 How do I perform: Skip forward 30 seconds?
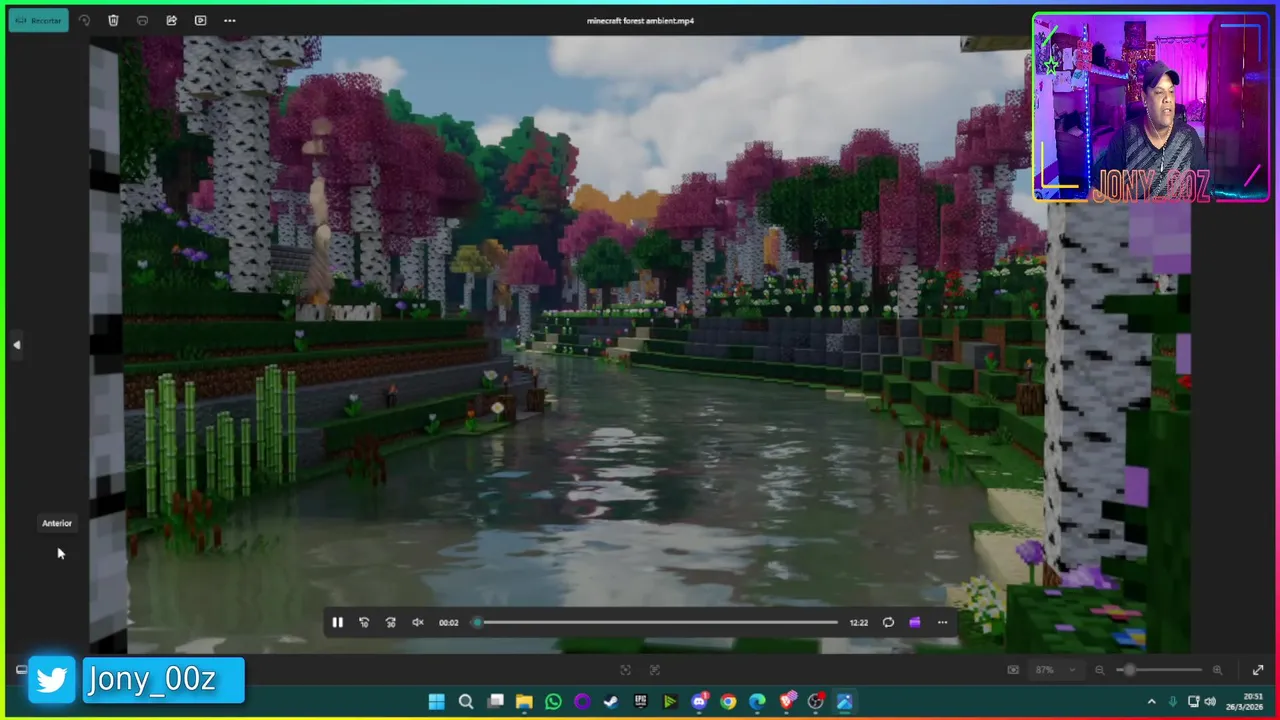click(x=391, y=622)
